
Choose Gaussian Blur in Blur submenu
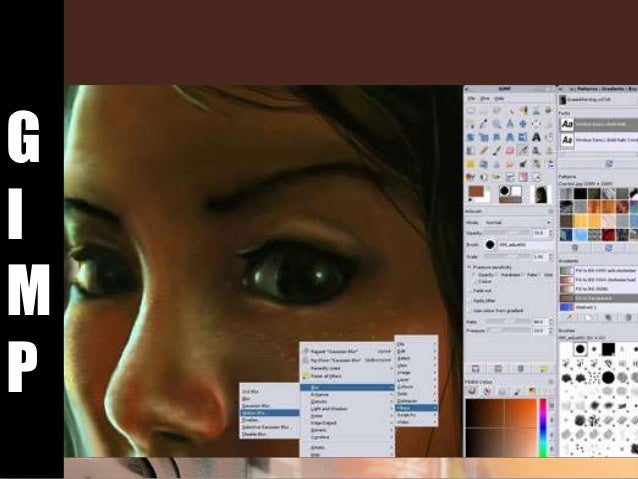click(269, 406)
